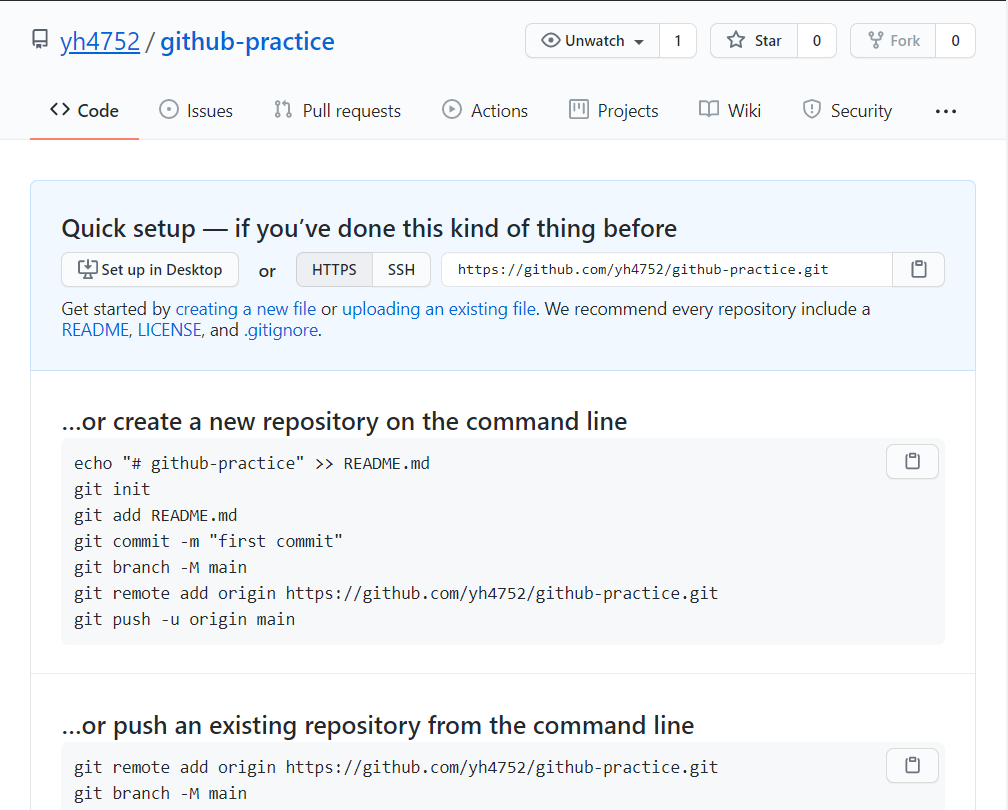View the stargazers count of 0
Image resolution: width=1008 pixels, height=810 pixels.
[816, 40]
